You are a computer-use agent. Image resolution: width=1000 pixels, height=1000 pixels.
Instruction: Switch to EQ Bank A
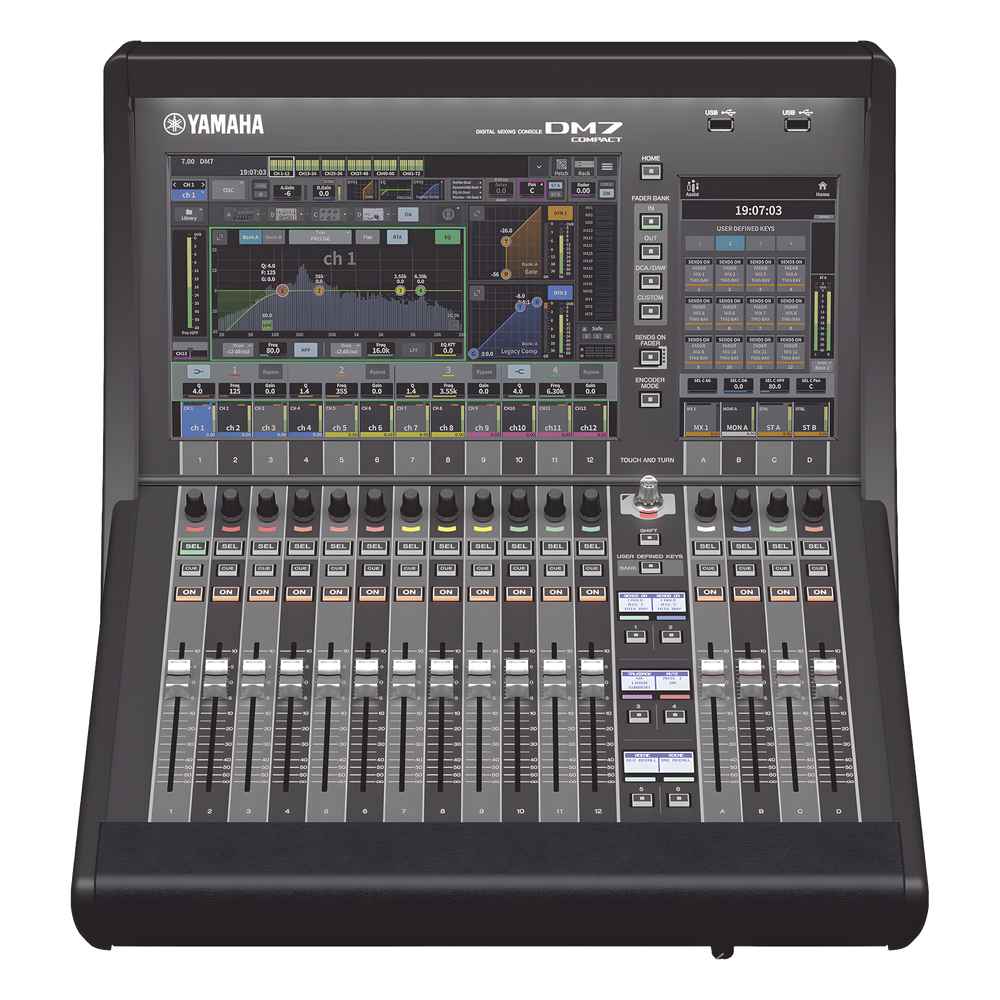pos(250,237)
